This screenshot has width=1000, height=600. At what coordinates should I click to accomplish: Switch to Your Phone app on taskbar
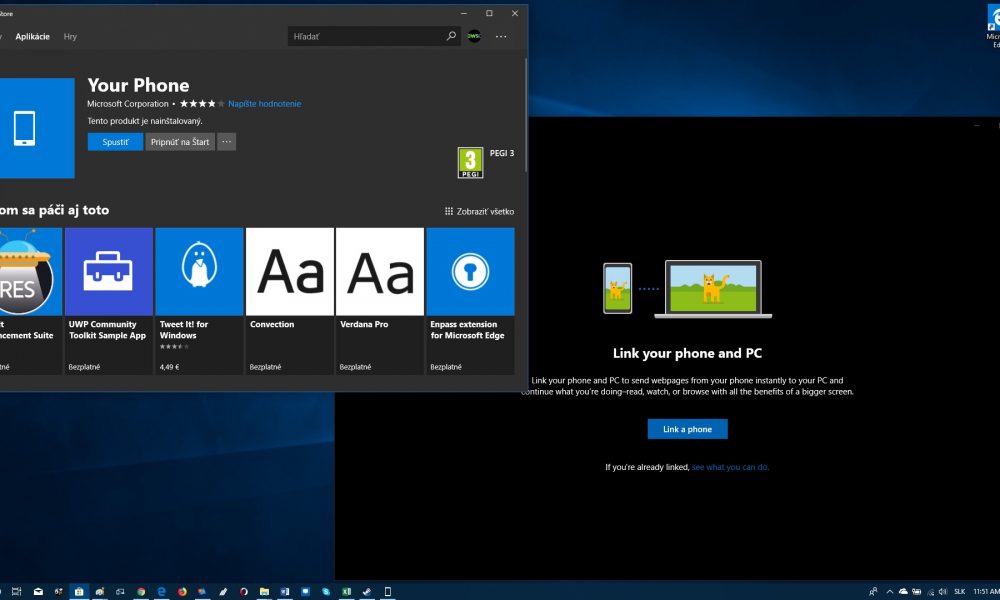pos(387,591)
